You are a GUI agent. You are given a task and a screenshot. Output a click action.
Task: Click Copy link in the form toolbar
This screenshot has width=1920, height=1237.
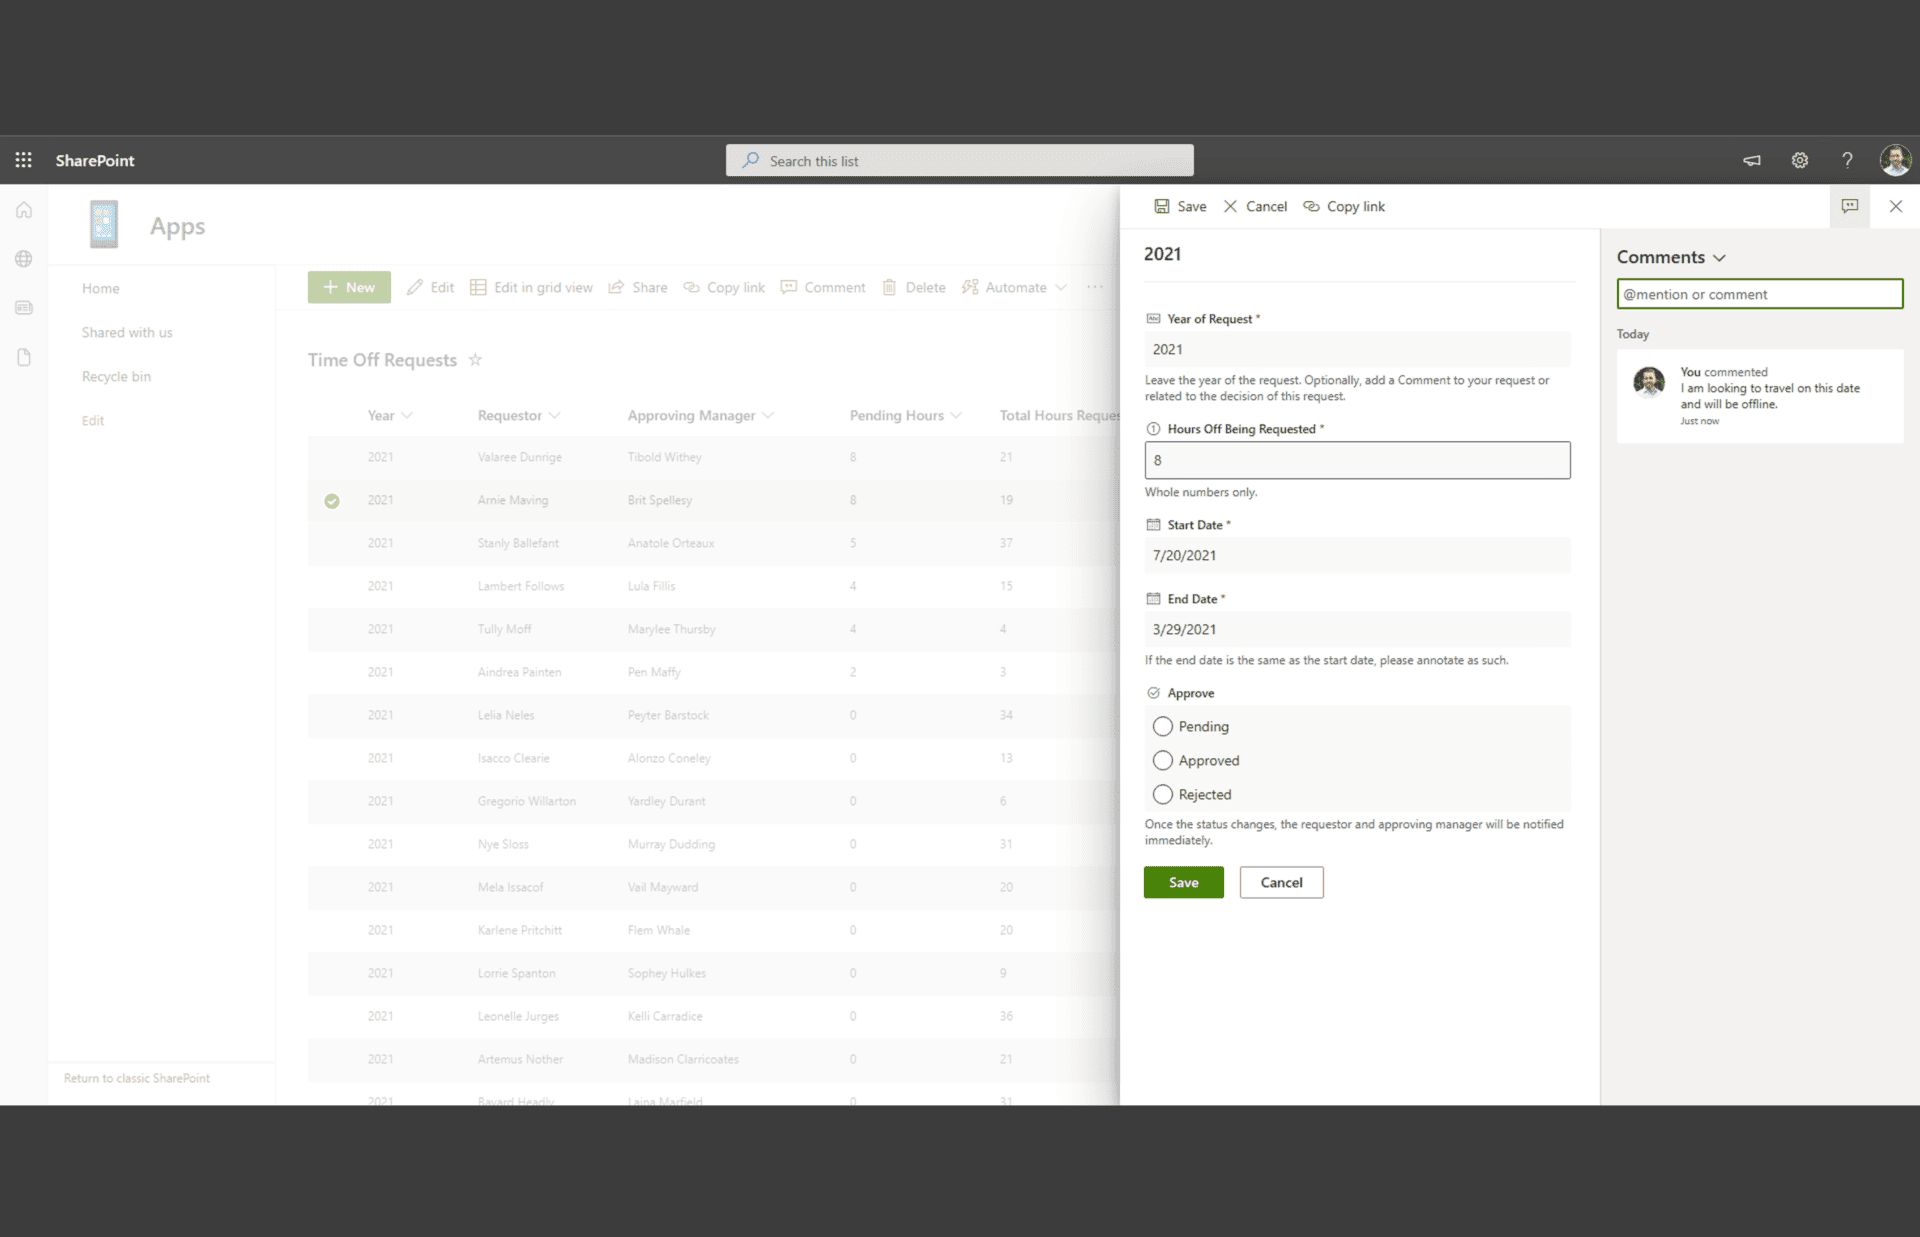pos(1344,206)
